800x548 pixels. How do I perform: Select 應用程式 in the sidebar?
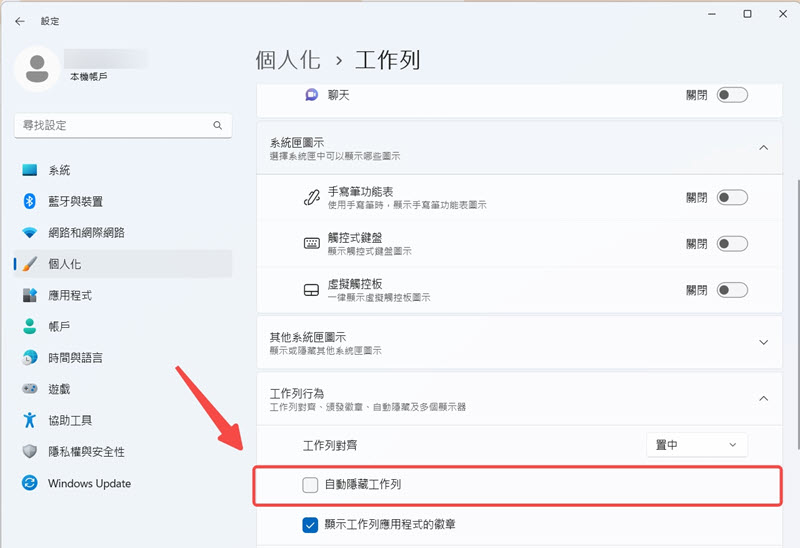coord(122,295)
